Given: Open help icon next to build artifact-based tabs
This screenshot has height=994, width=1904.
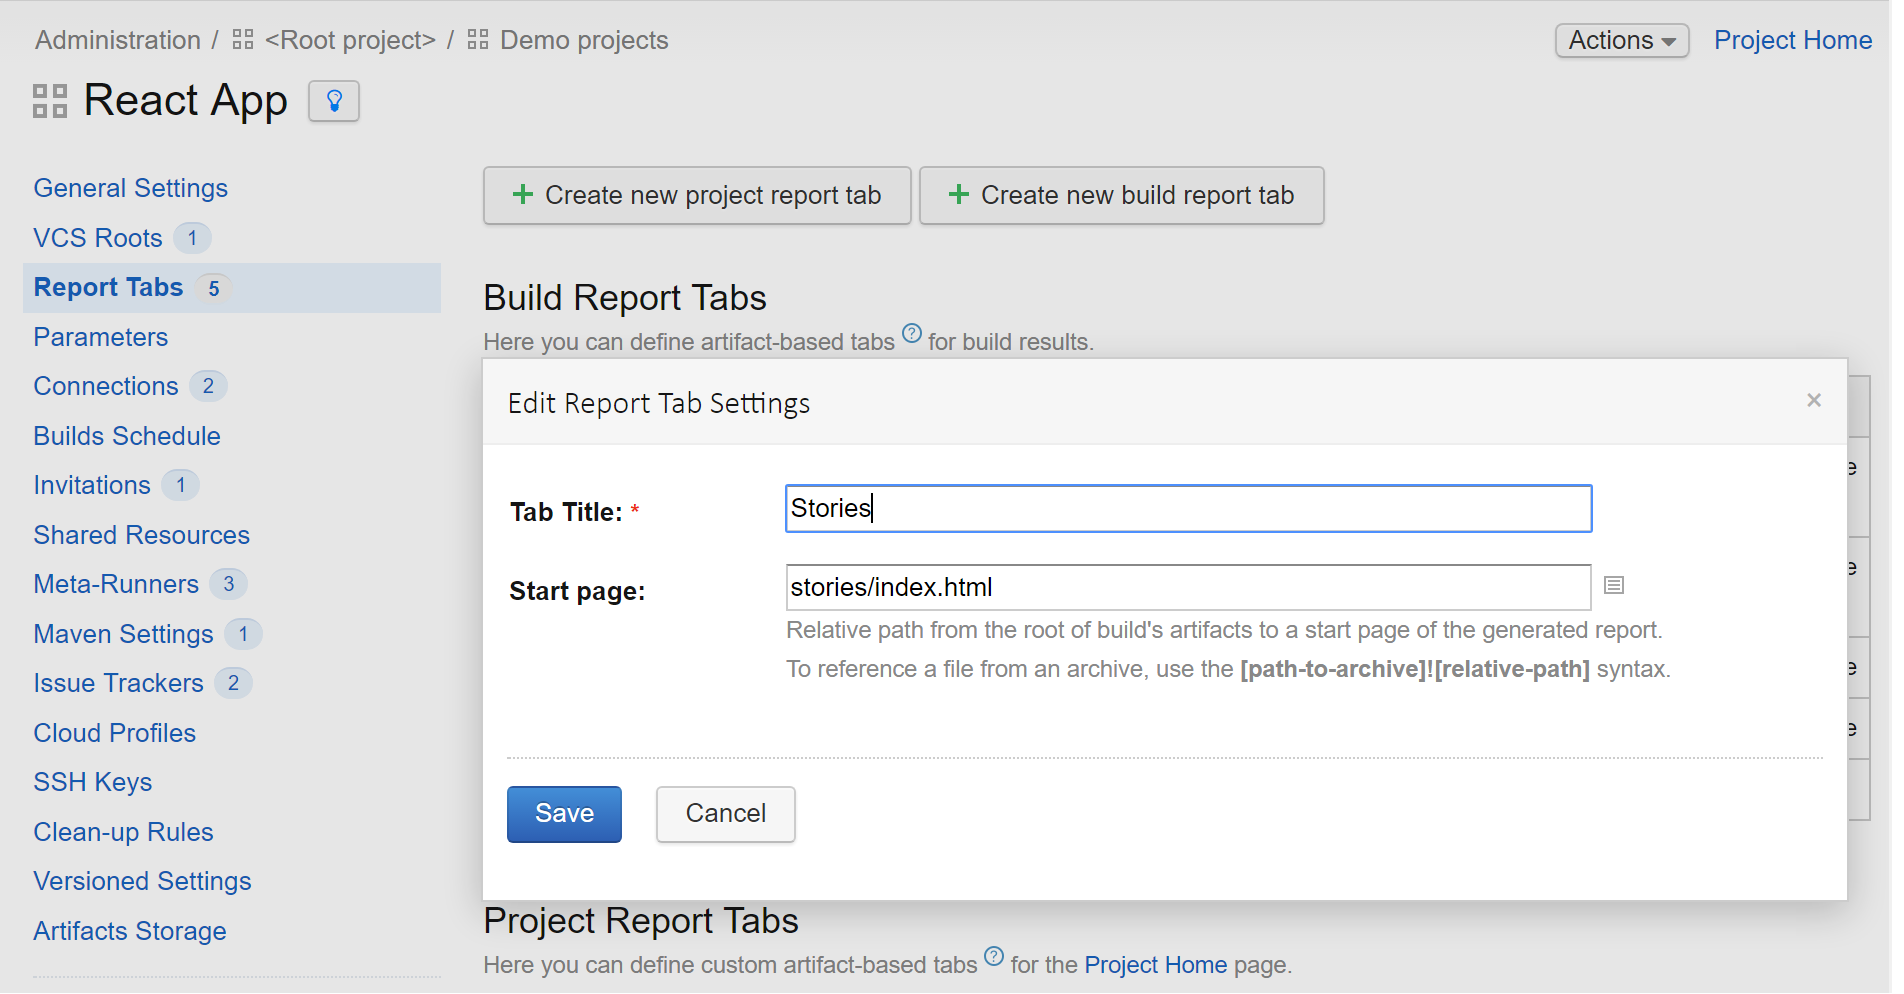Looking at the screenshot, I should 912,333.
